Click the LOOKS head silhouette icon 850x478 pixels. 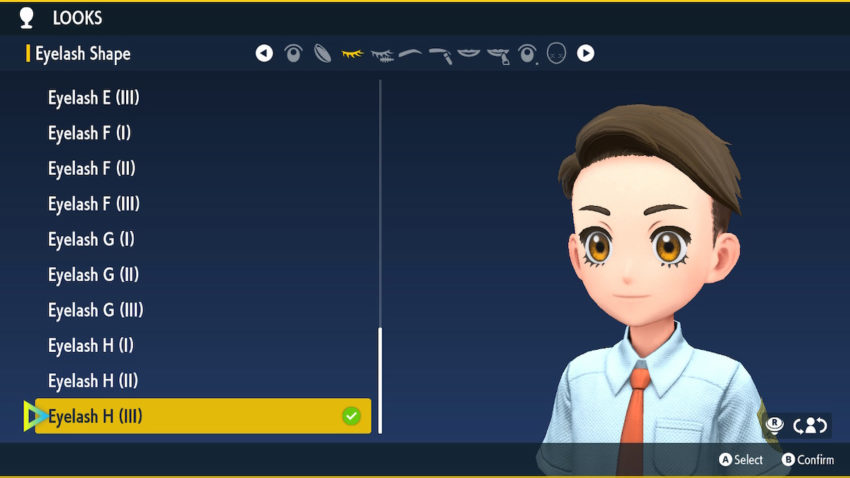[x=27, y=18]
